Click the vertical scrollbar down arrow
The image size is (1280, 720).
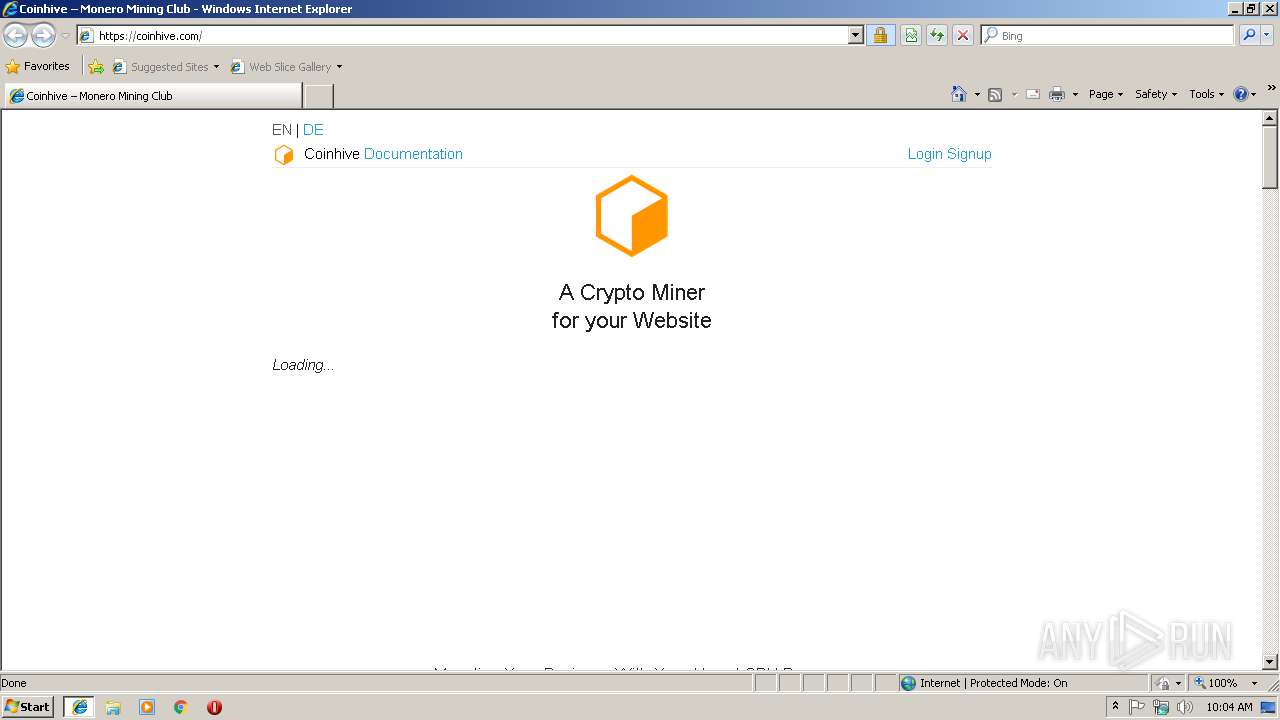(x=1270, y=661)
